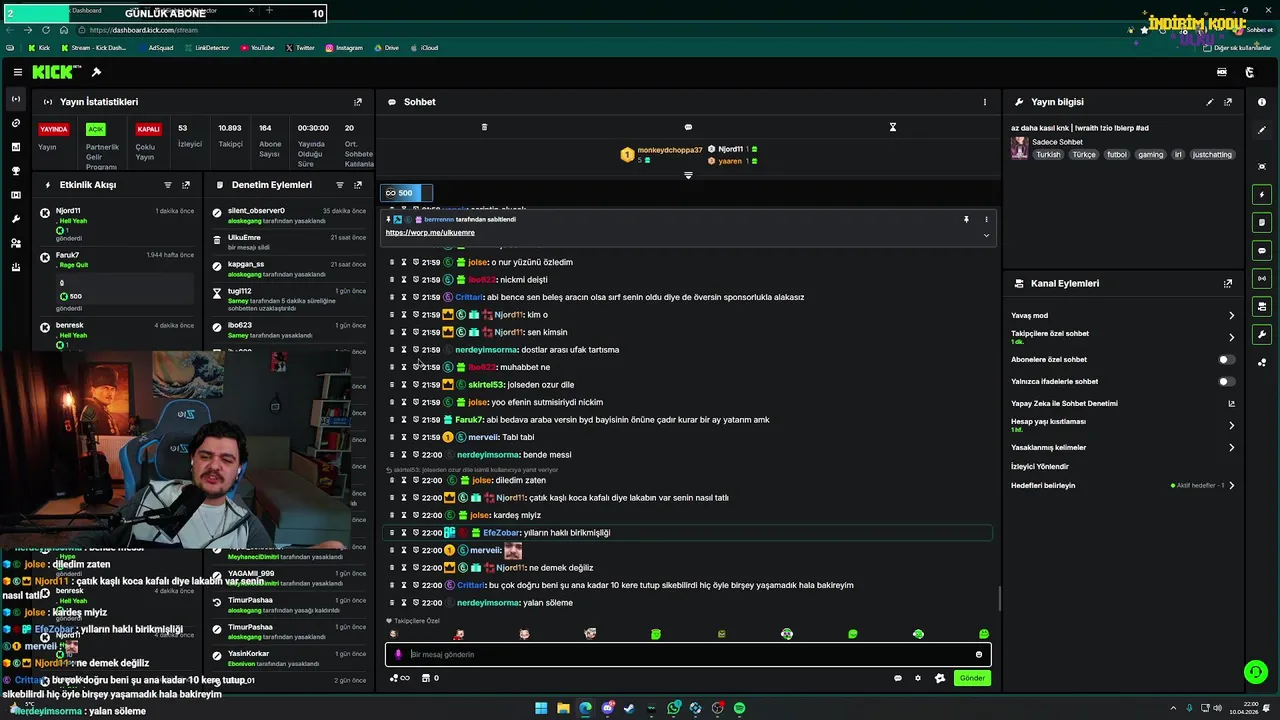The image size is (1280, 720).
Task: Open the AdSquad bookmark
Action: pos(155,48)
